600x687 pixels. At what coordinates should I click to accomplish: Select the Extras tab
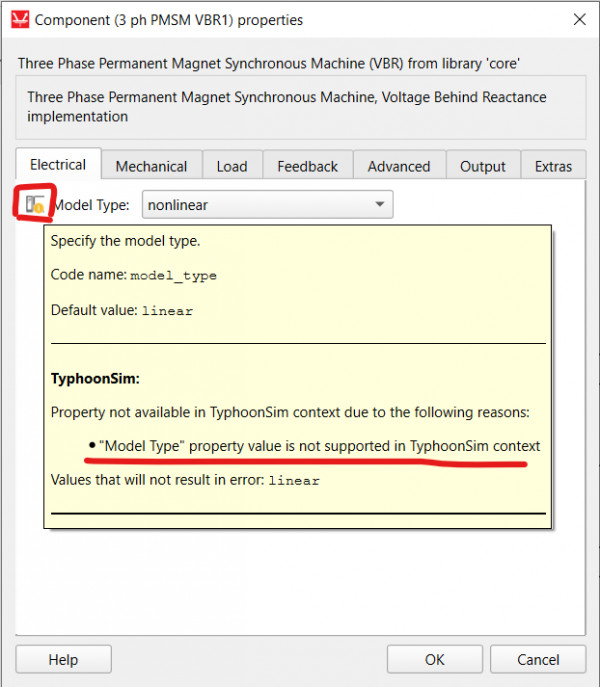553,166
